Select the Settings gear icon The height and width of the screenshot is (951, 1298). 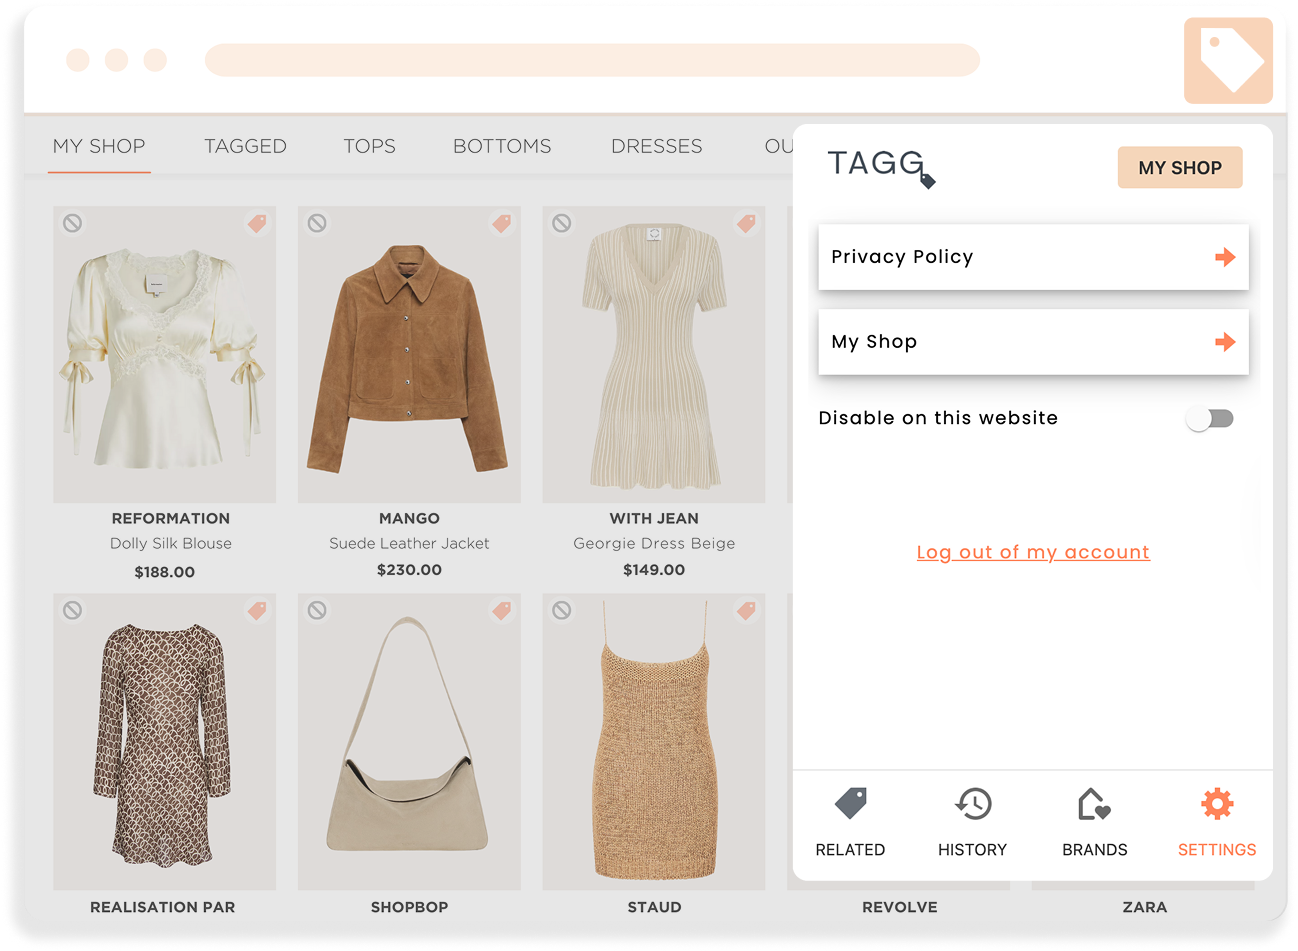[1216, 804]
